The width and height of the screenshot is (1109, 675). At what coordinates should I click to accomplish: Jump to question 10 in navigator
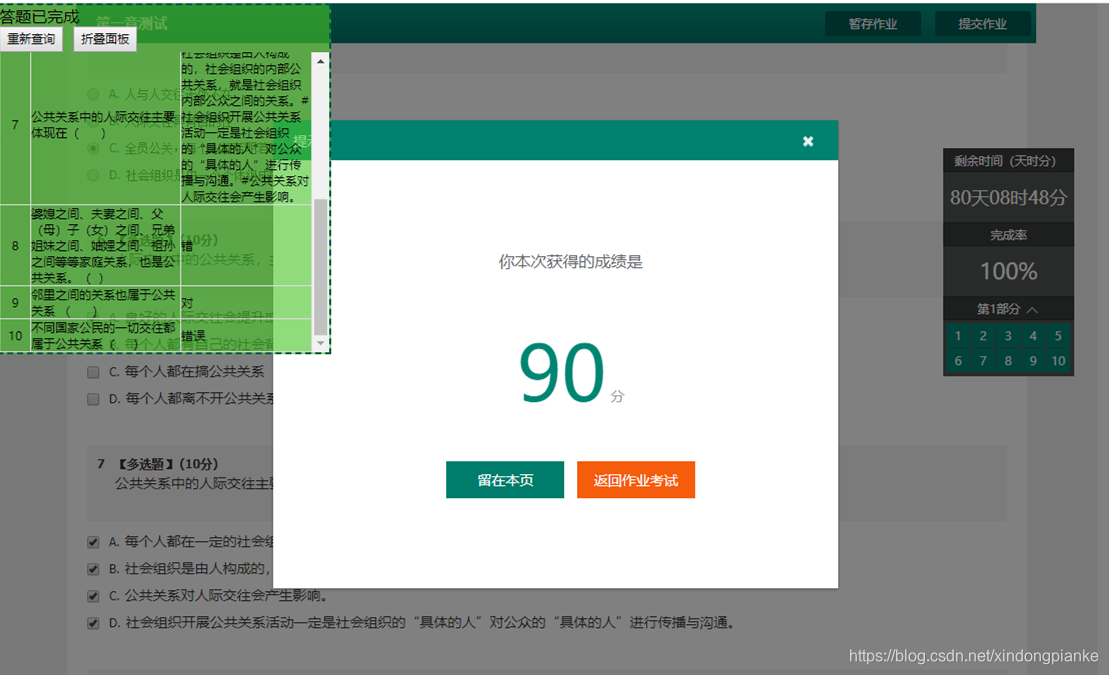[x=1058, y=361]
